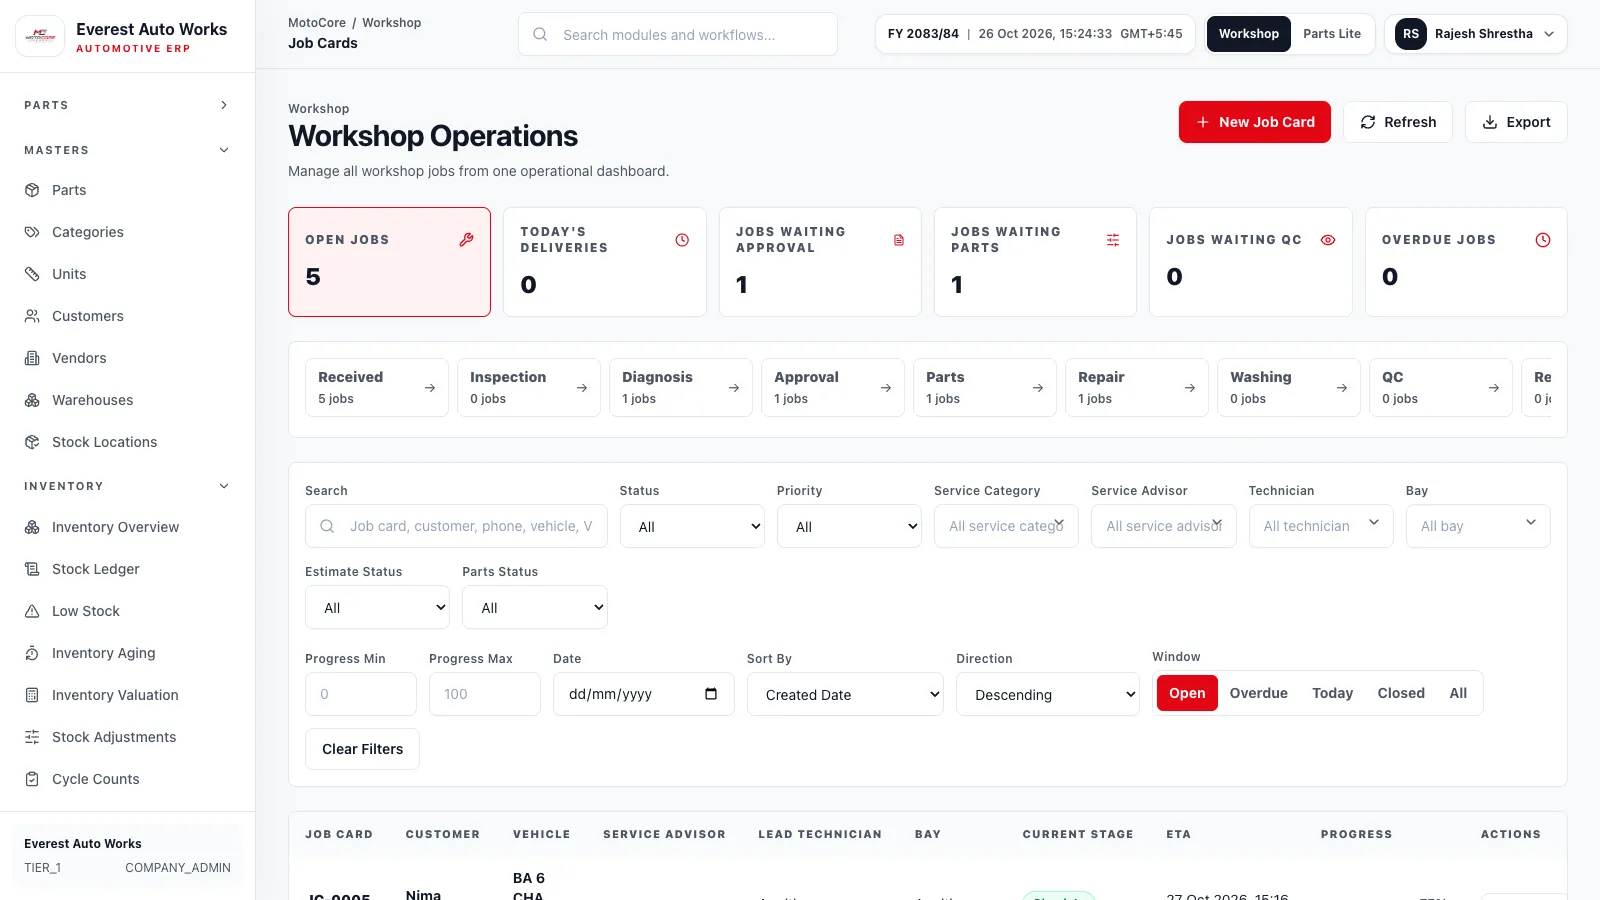Select the All window filter
Screen dimensions: 1600x900
1458,693
